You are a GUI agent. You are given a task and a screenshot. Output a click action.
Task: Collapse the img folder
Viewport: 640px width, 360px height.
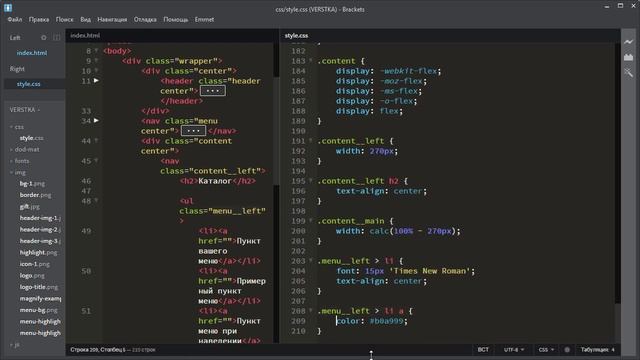tap(11, 173)
